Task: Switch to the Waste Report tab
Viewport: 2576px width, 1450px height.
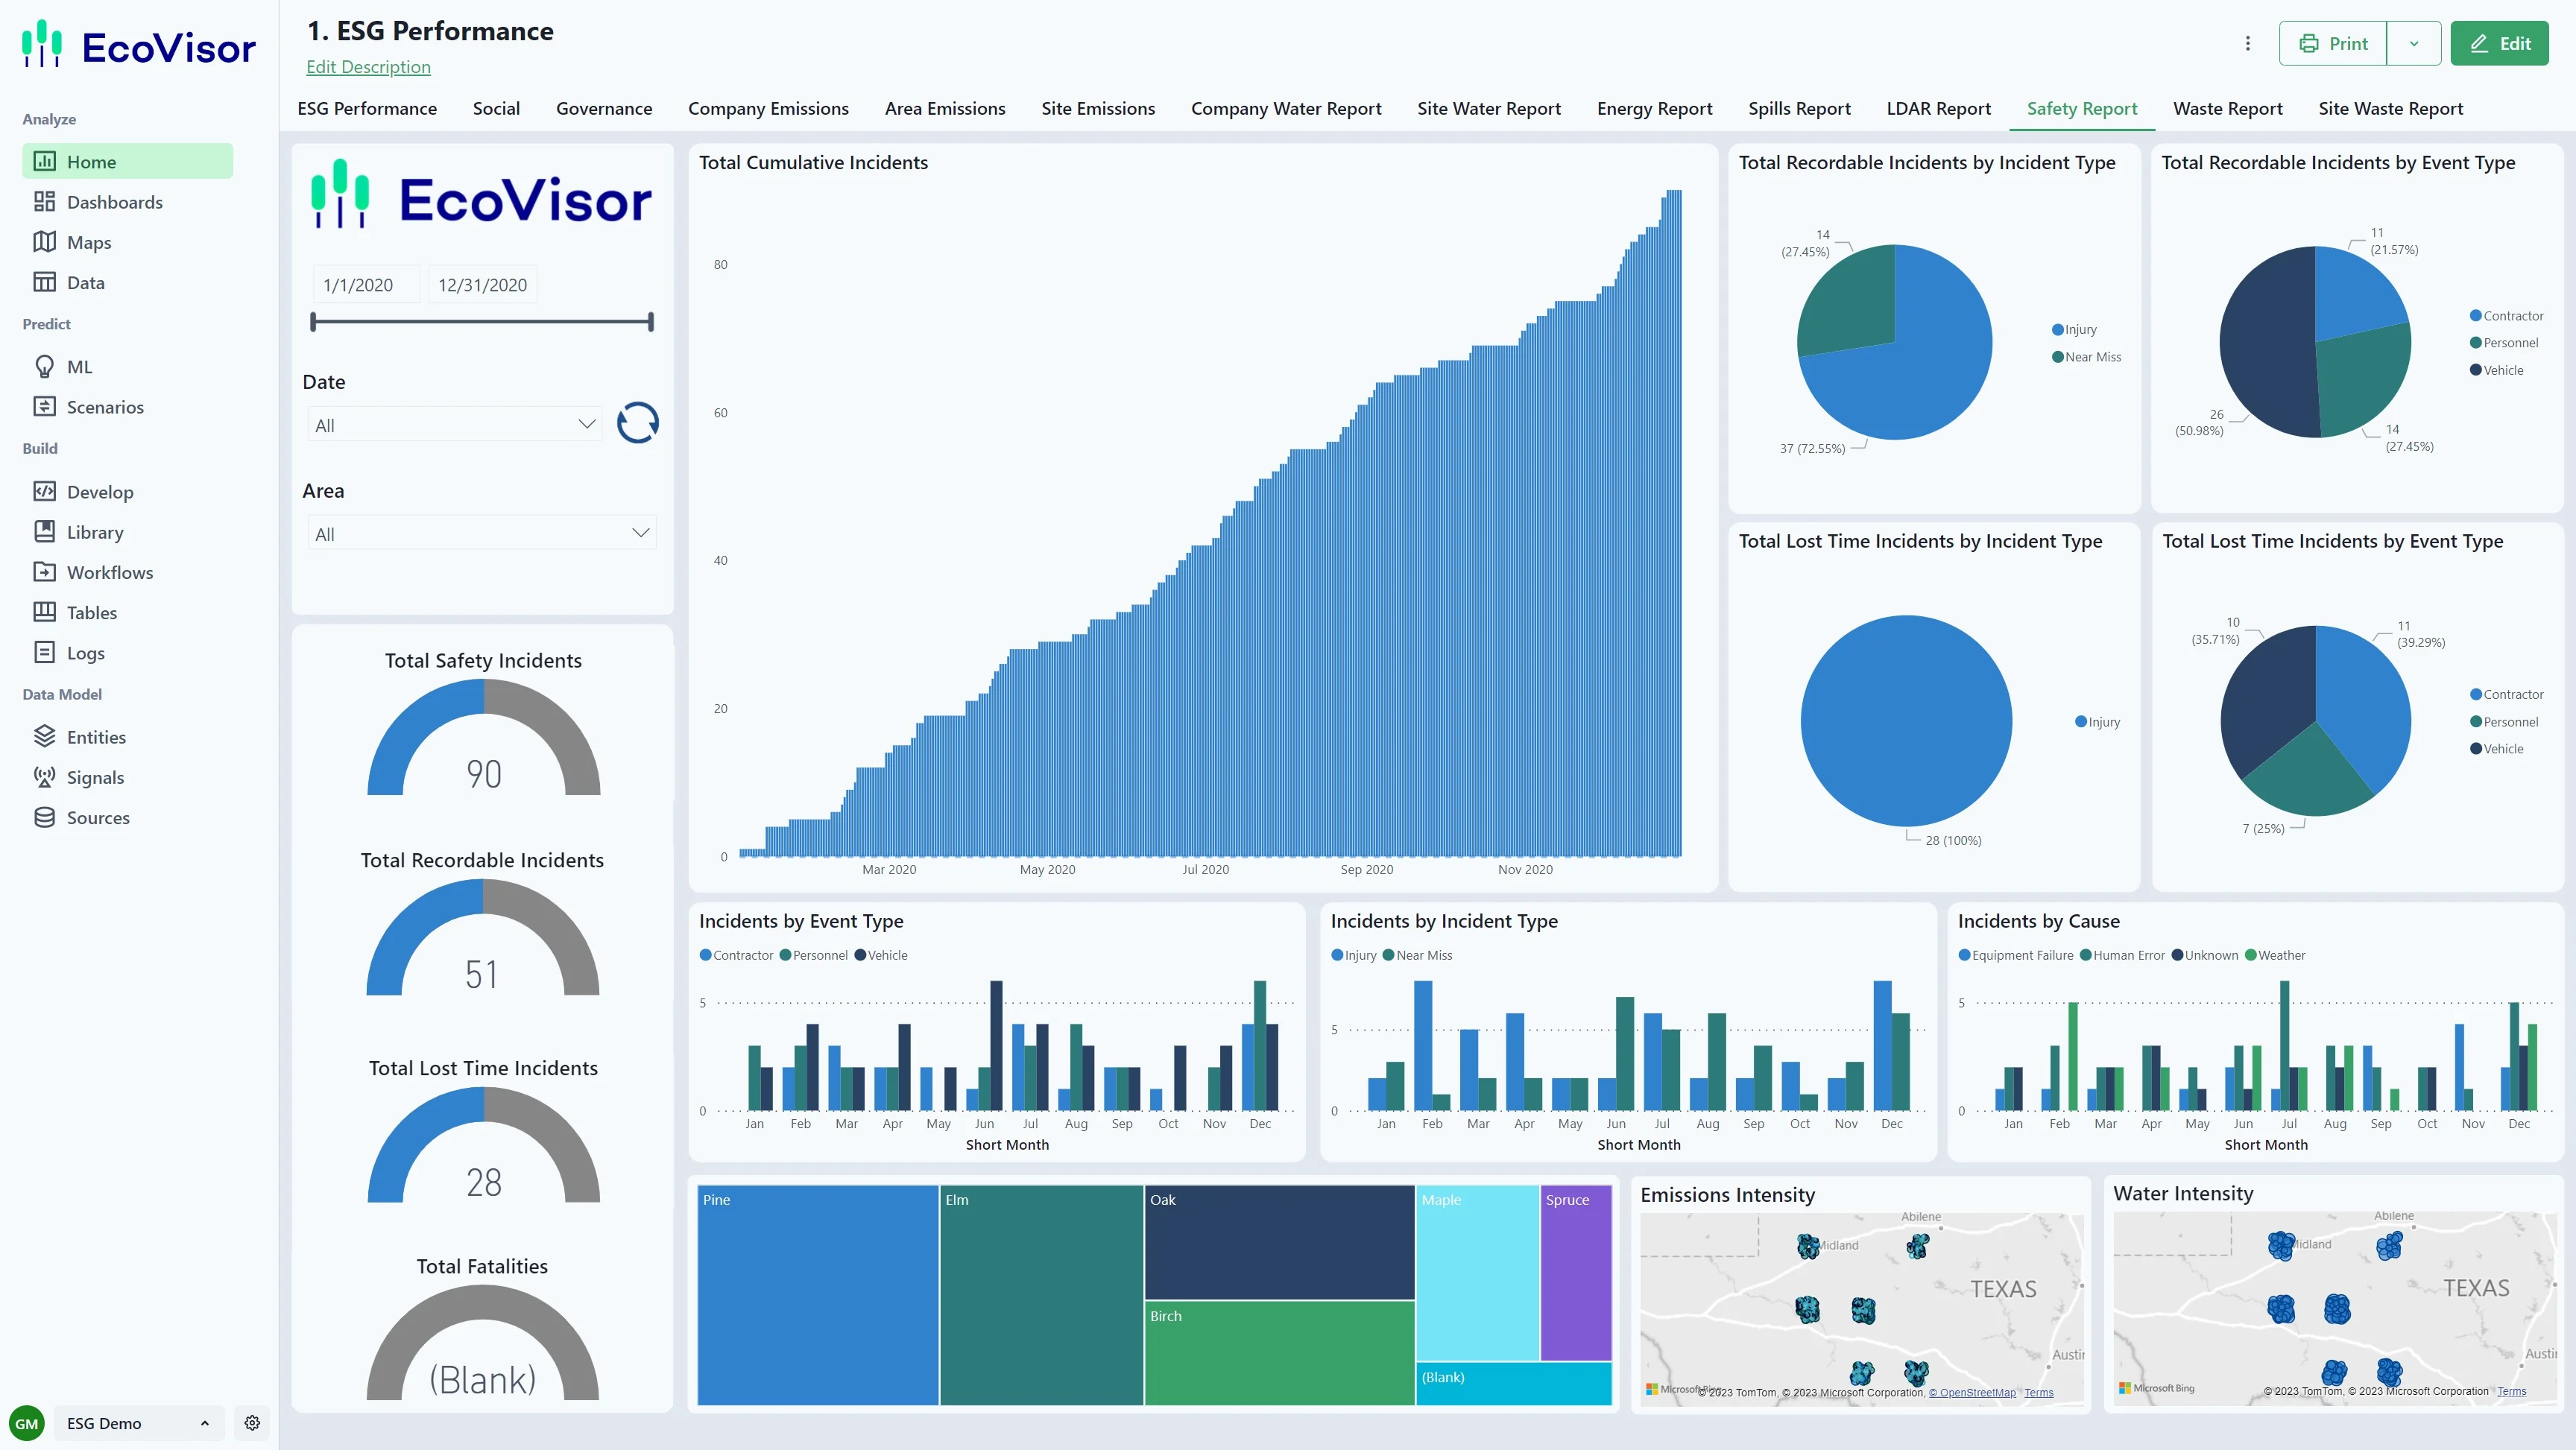Action: tap(2227, 108)
